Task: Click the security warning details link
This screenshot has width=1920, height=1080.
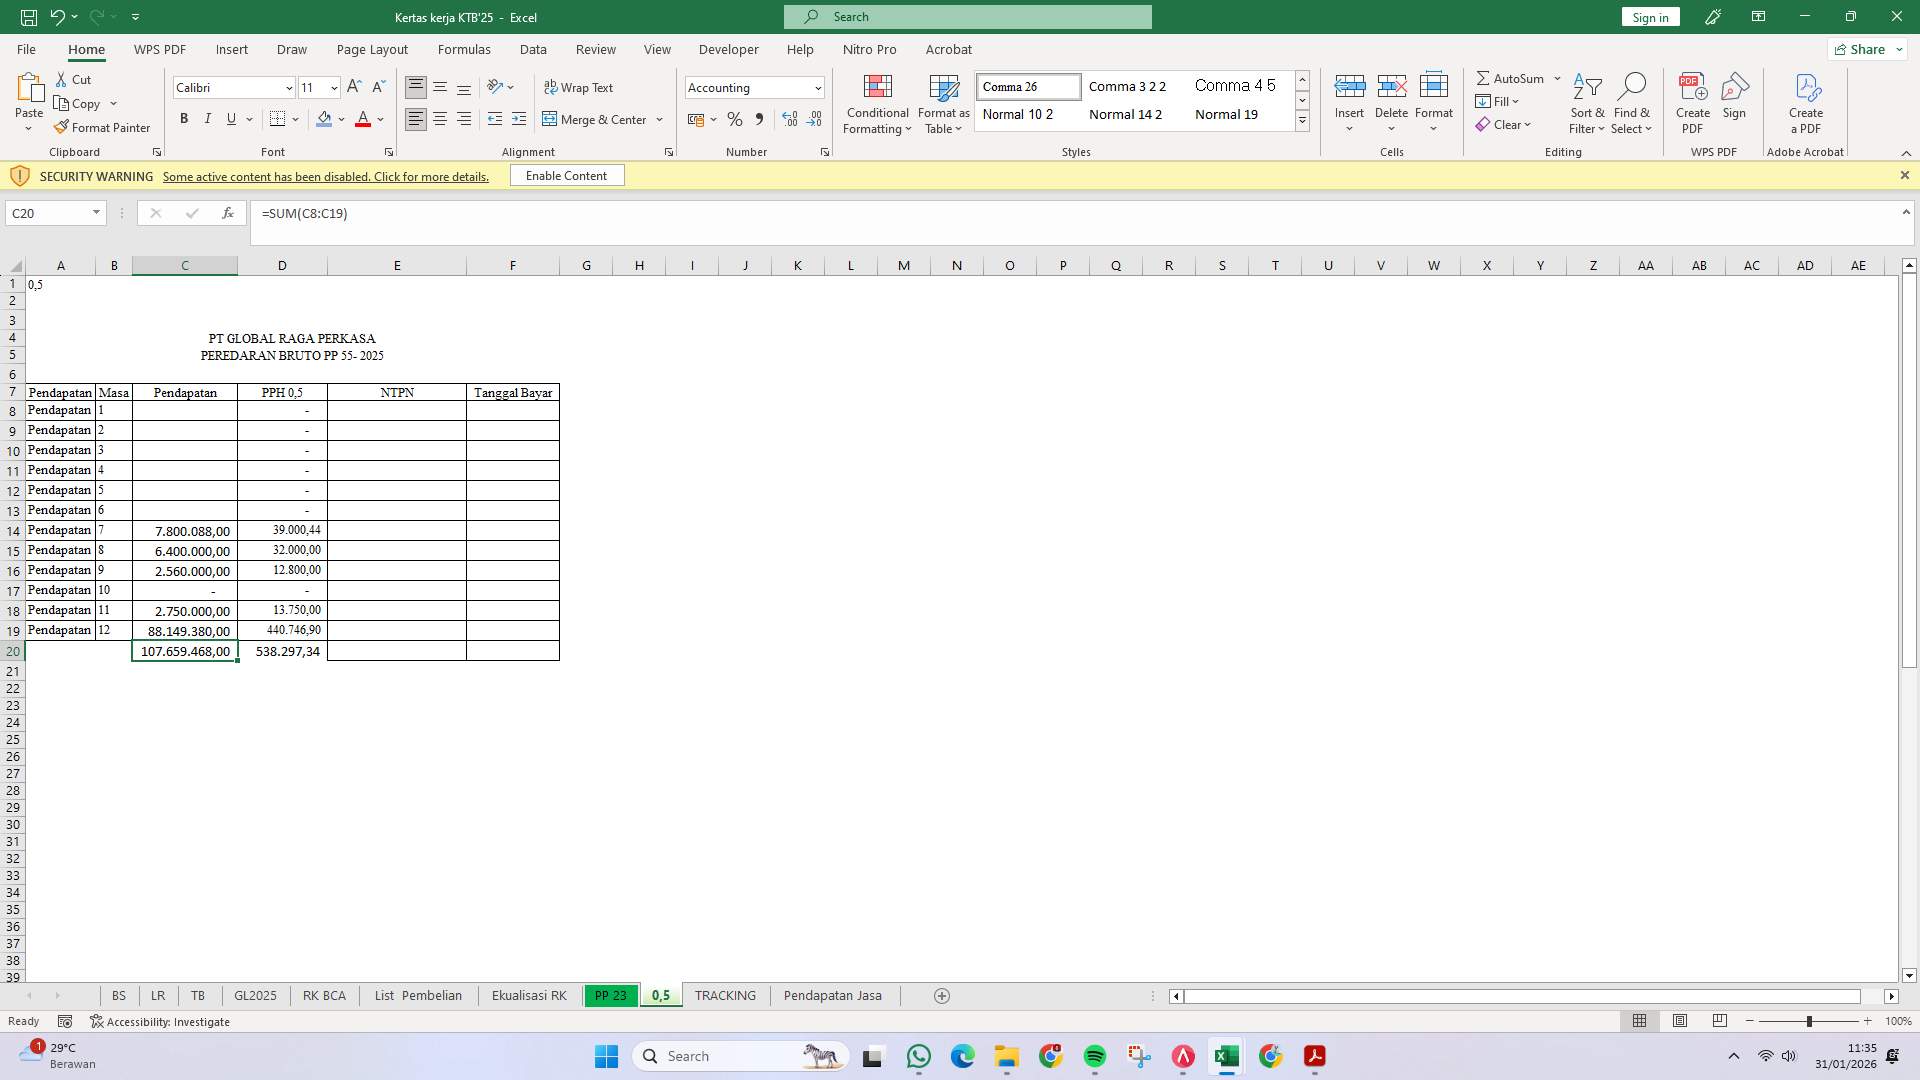Action: pyautogui.click(x=325, y=176)
